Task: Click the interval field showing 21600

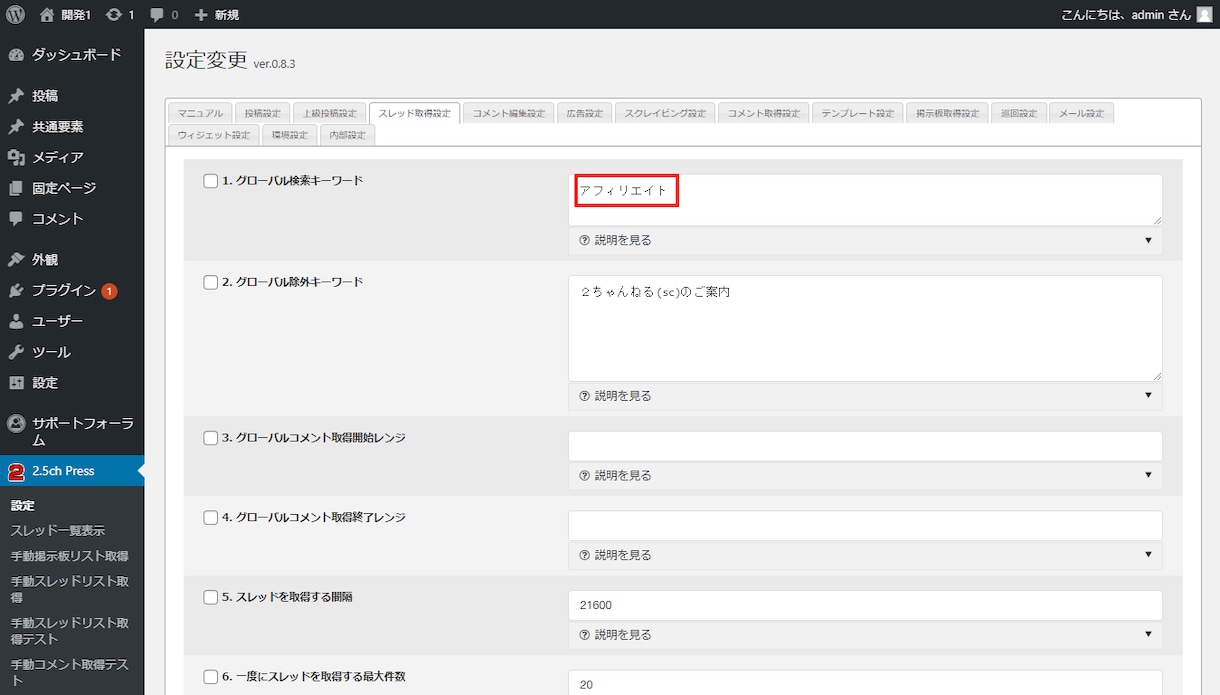Action: (865, 605)
